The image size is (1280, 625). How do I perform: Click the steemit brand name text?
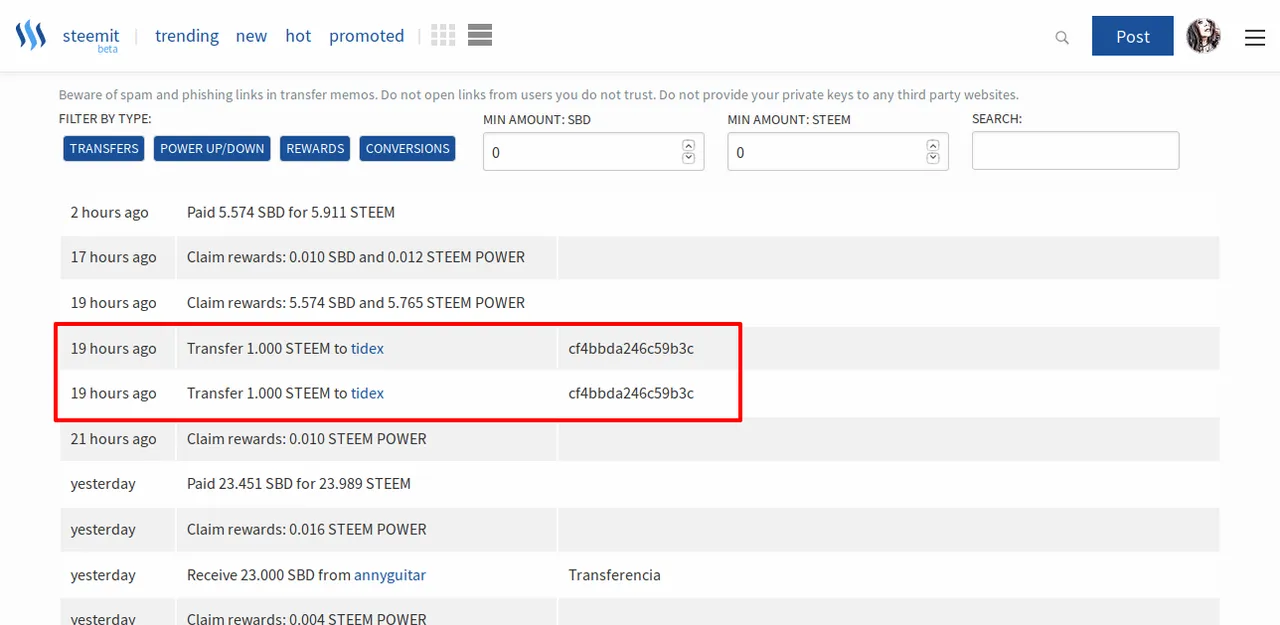pyautogui.click(x=91, y=35)
